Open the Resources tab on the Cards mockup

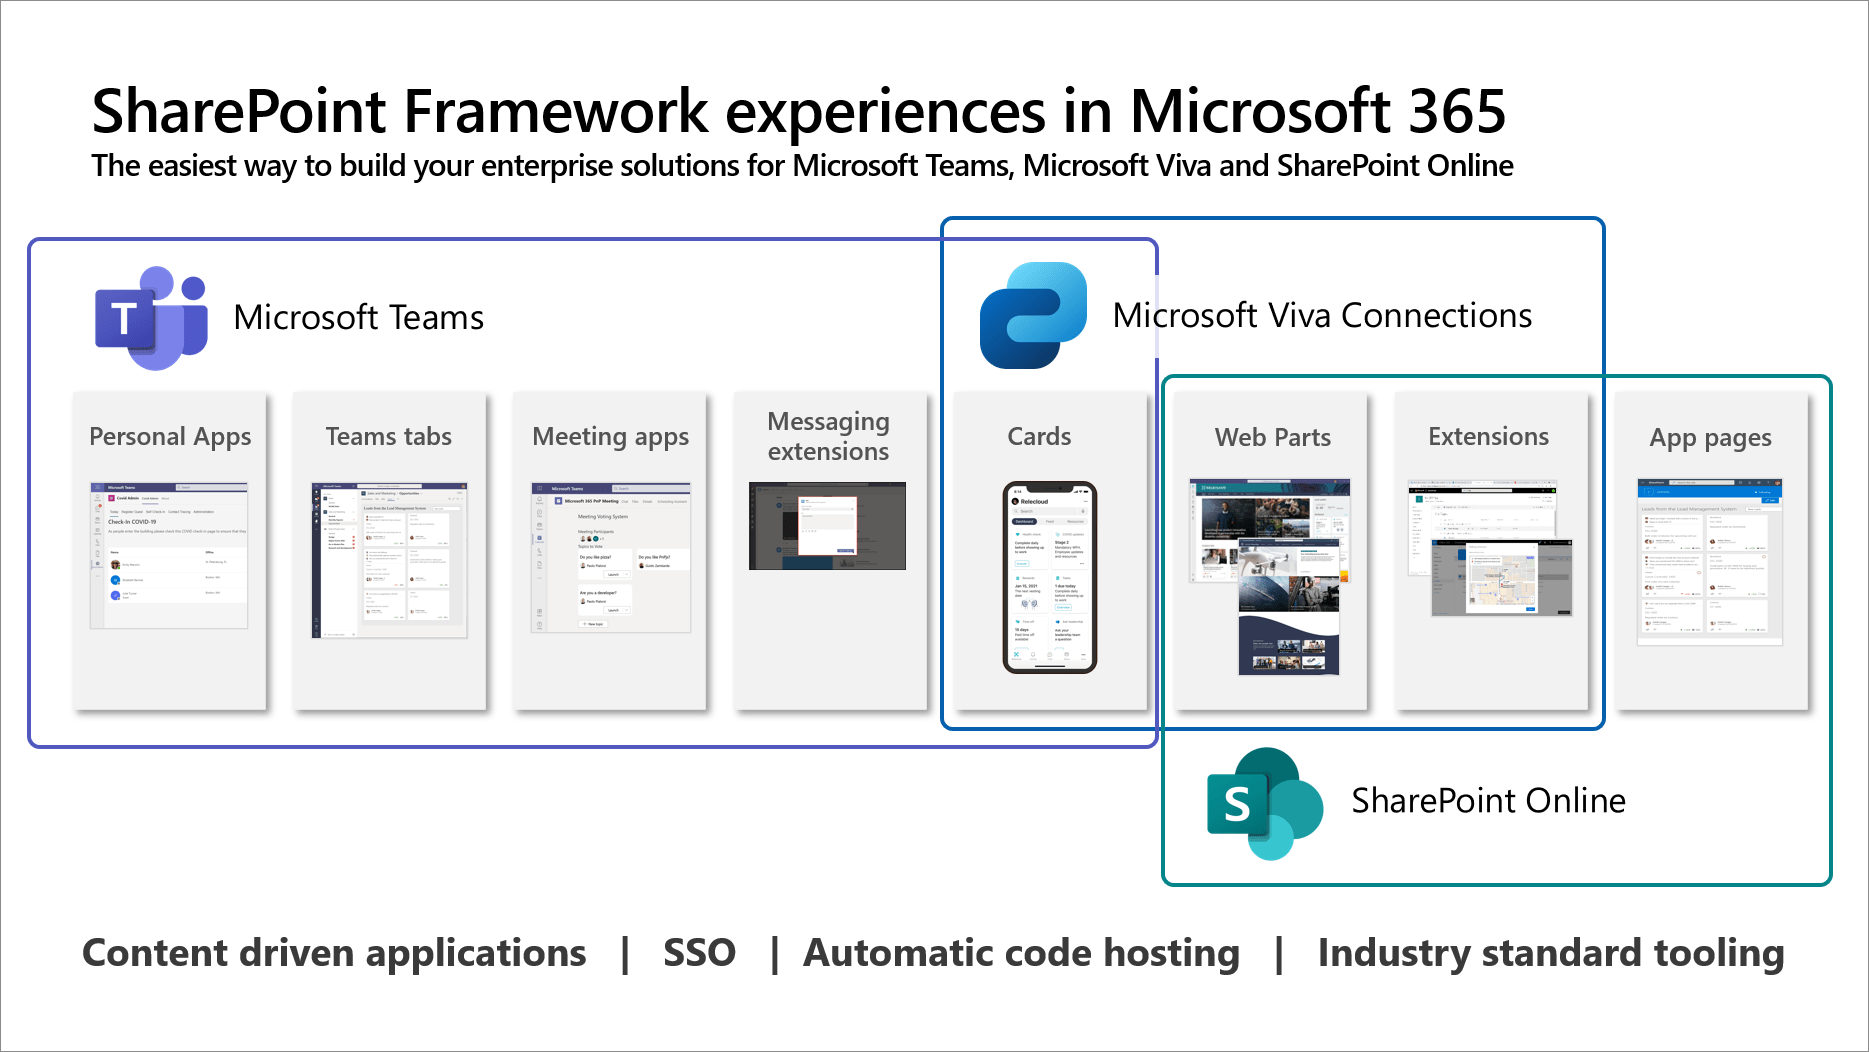coord(1075,521)
